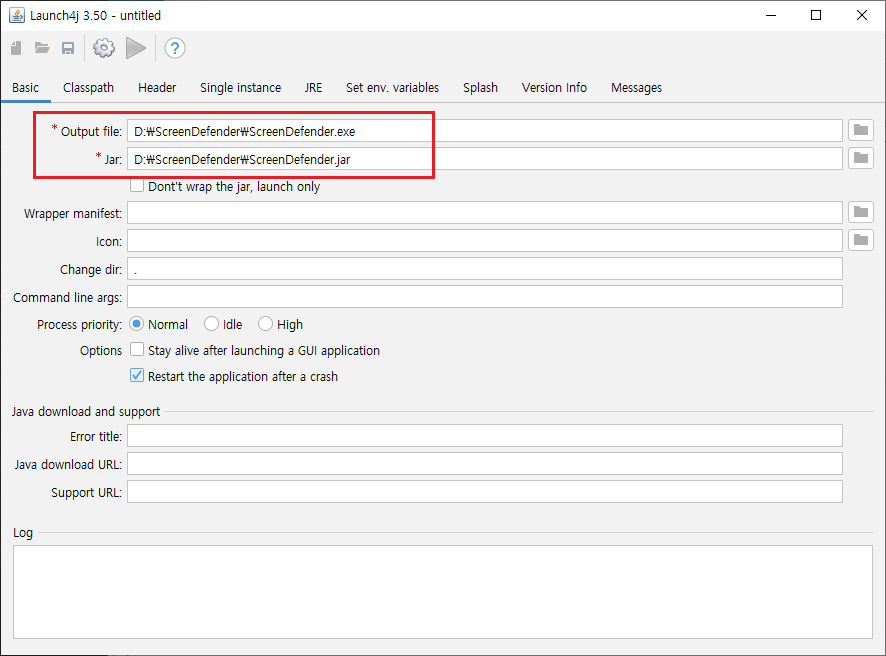Click the Support URL field
This screenshot has height=656, width=886.
[x=485, y=492]
